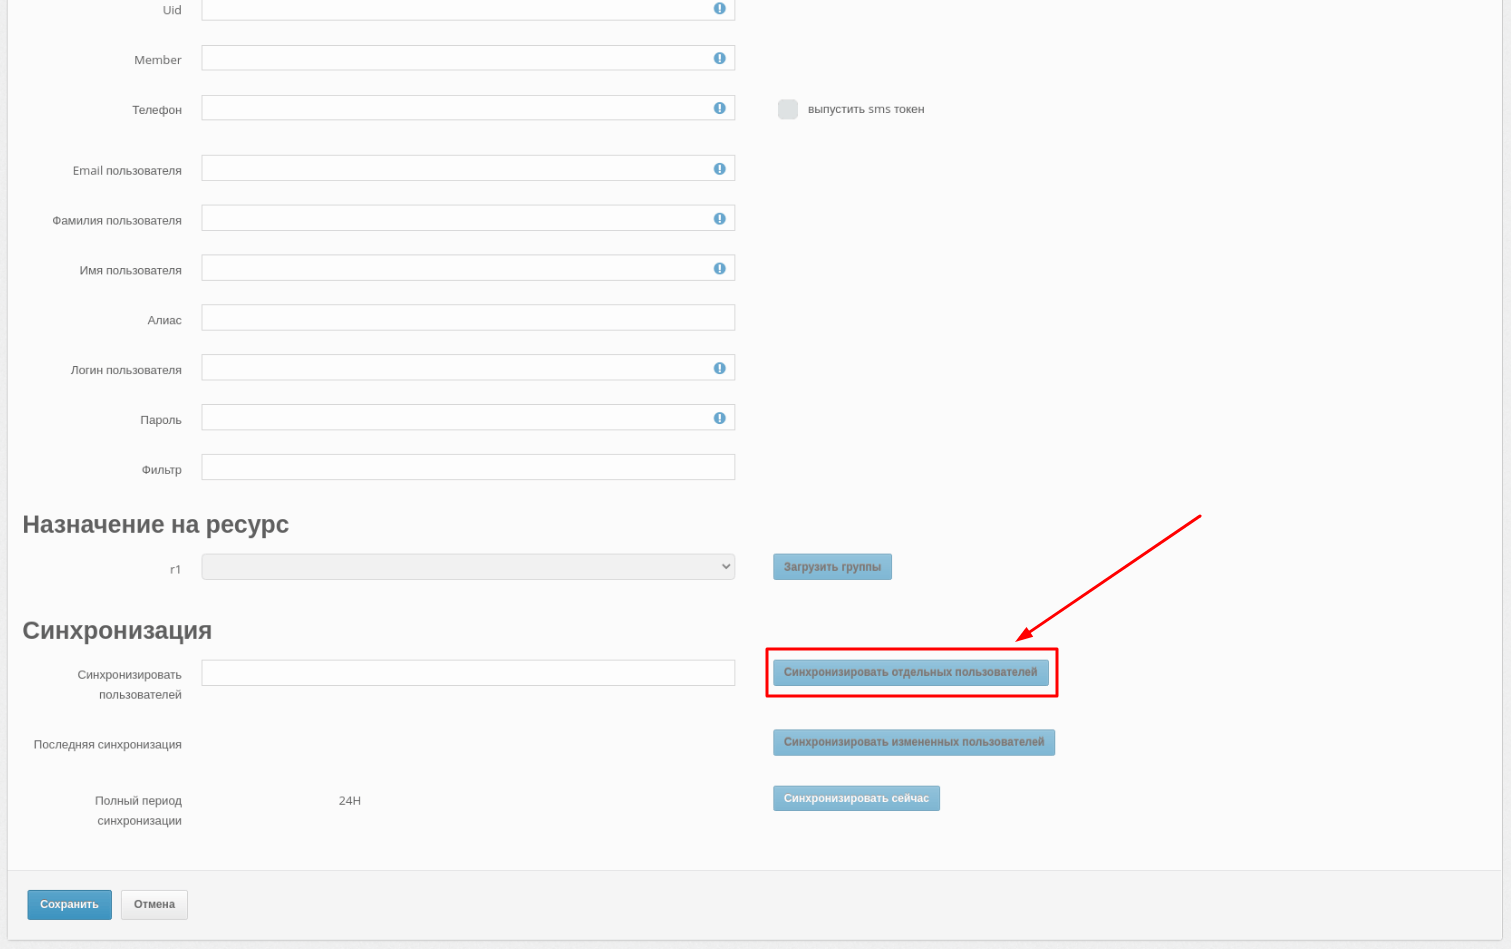Click info icon in Email пользователя field

click(719, 169)
